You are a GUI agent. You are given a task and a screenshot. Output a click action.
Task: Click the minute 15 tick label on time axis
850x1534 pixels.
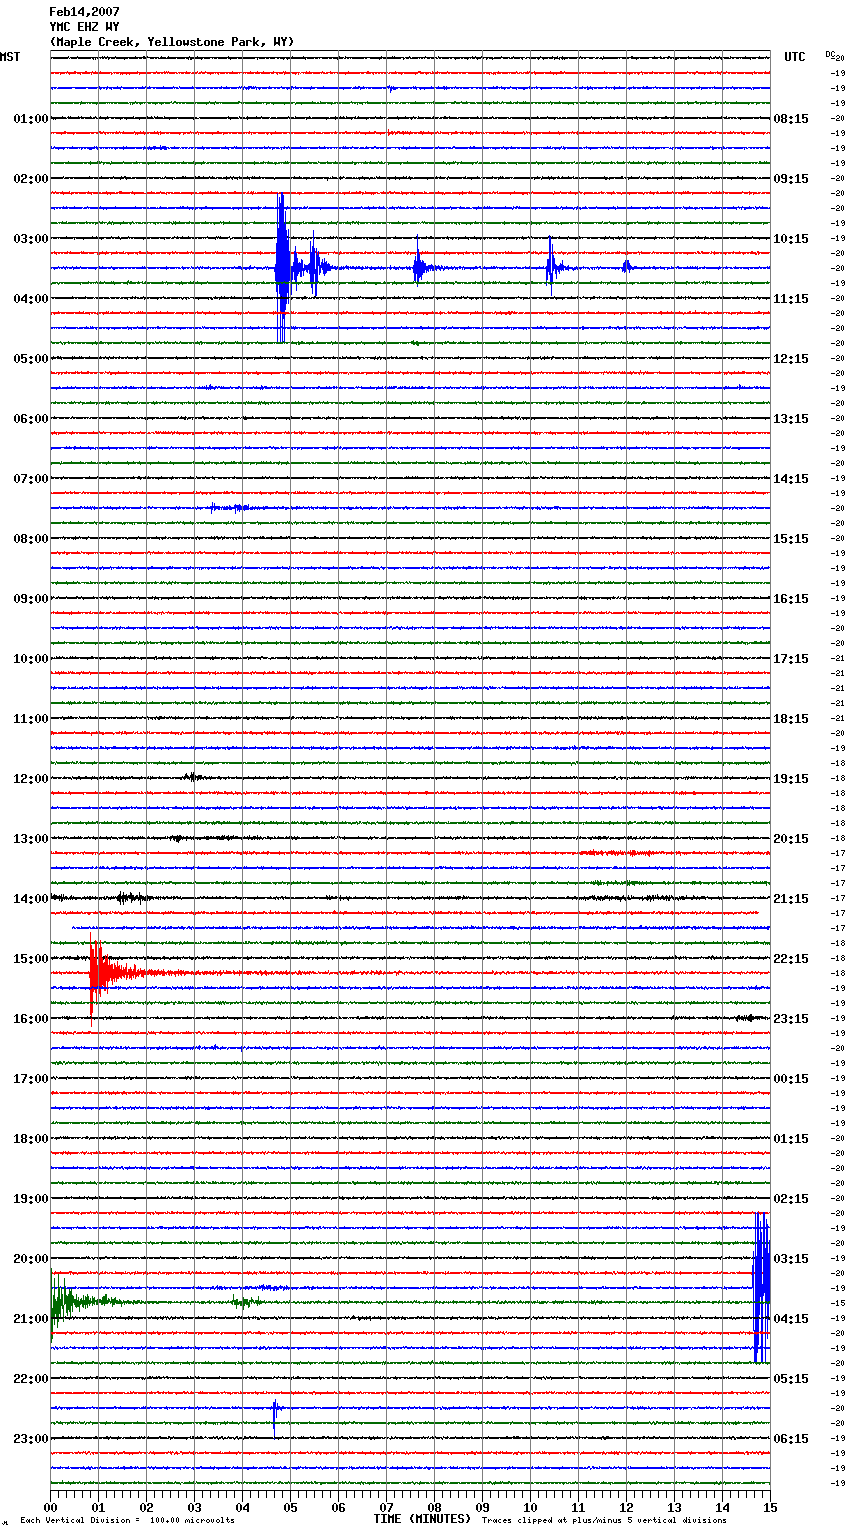tap(770, 1507)
